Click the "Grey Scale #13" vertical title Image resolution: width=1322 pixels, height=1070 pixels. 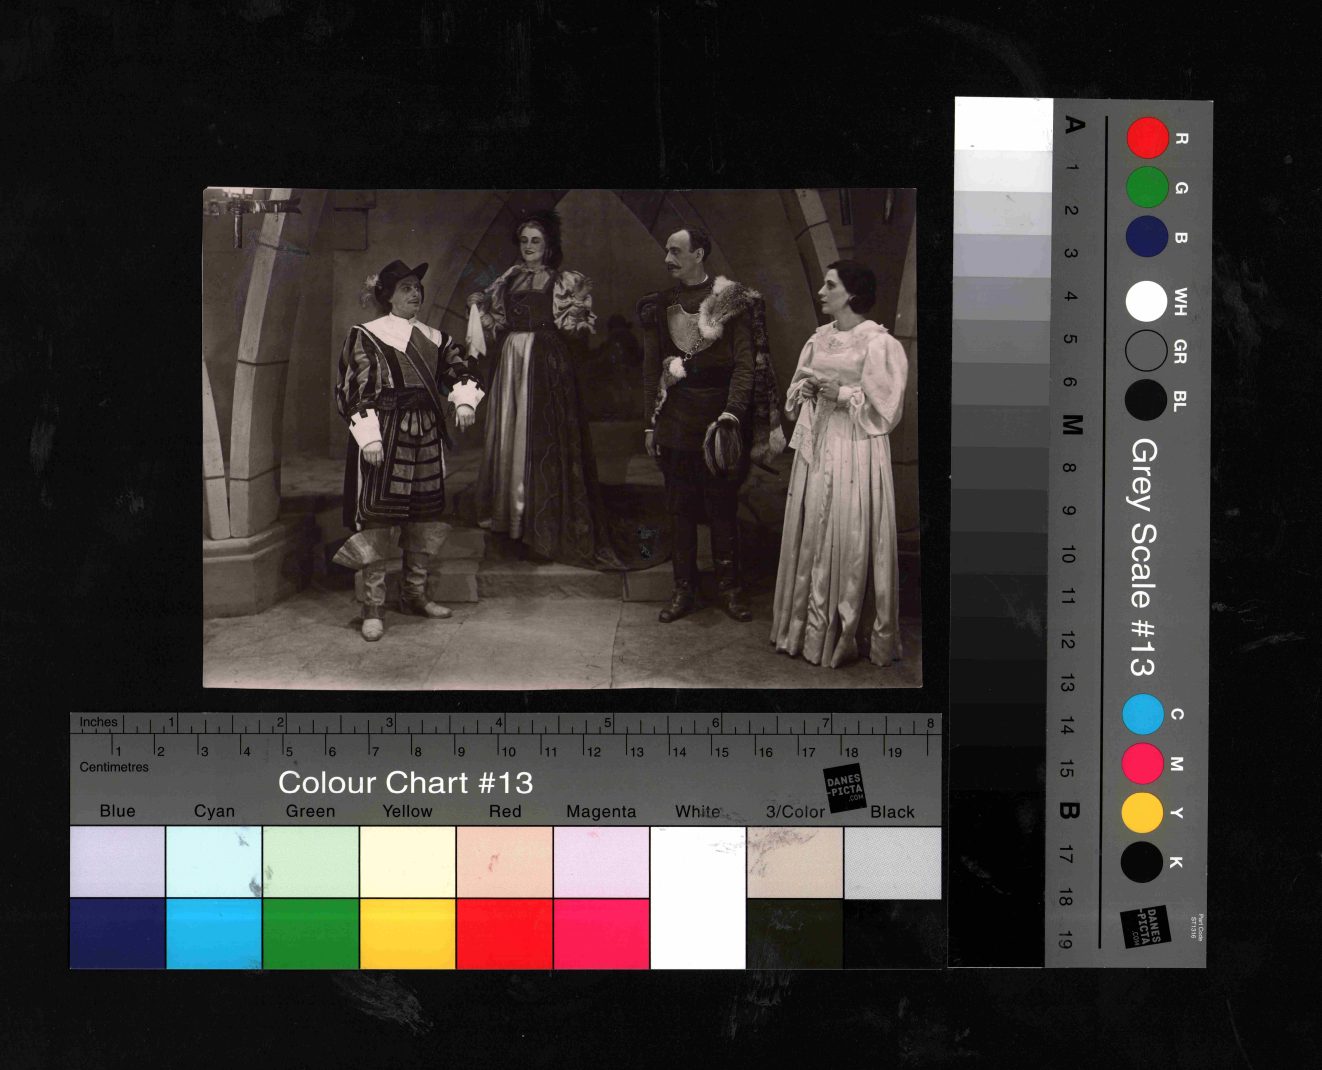pos(1142,557)
